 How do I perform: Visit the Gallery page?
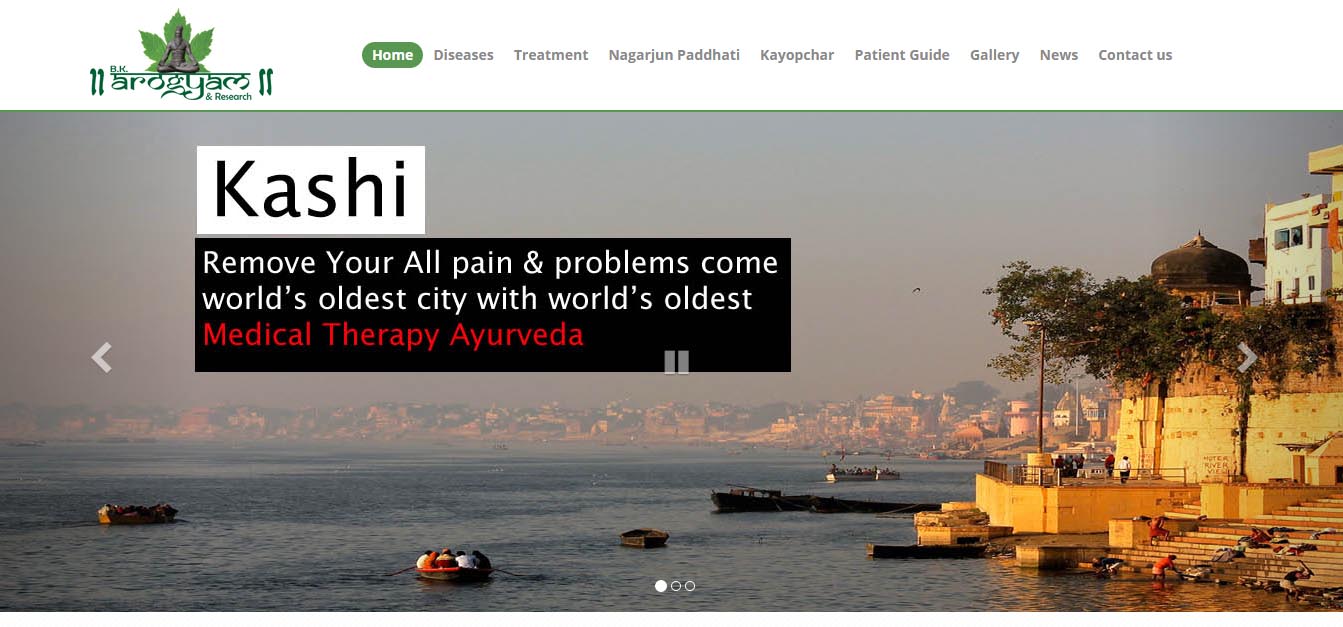coord(994,55)
